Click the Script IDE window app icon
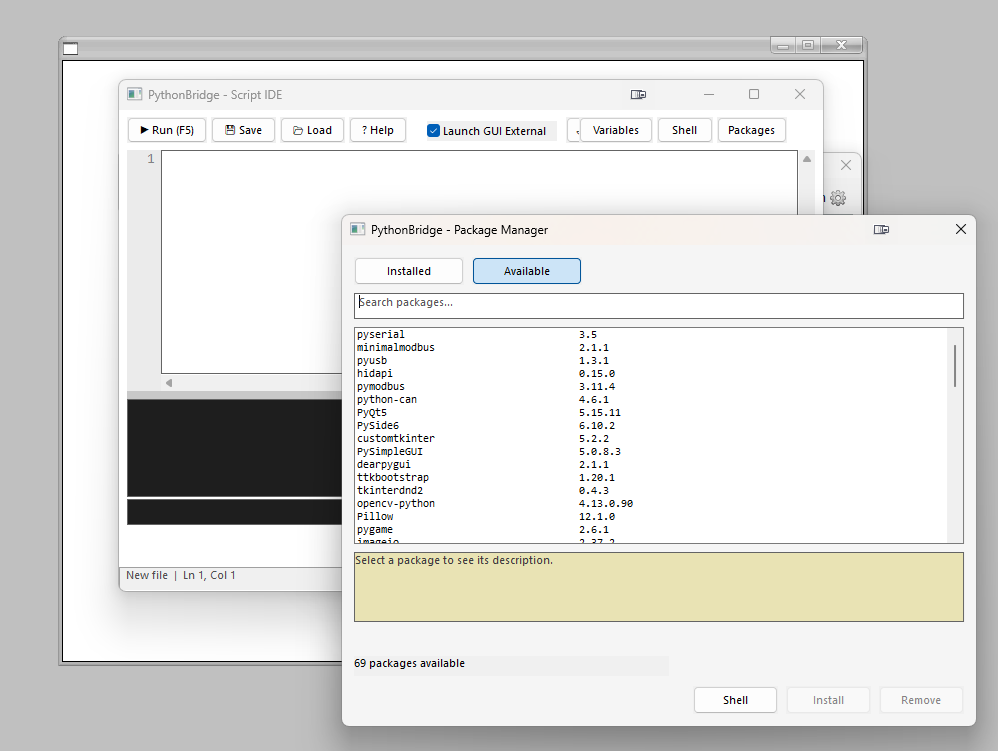The image size is (998, 751). pos(134,94)
